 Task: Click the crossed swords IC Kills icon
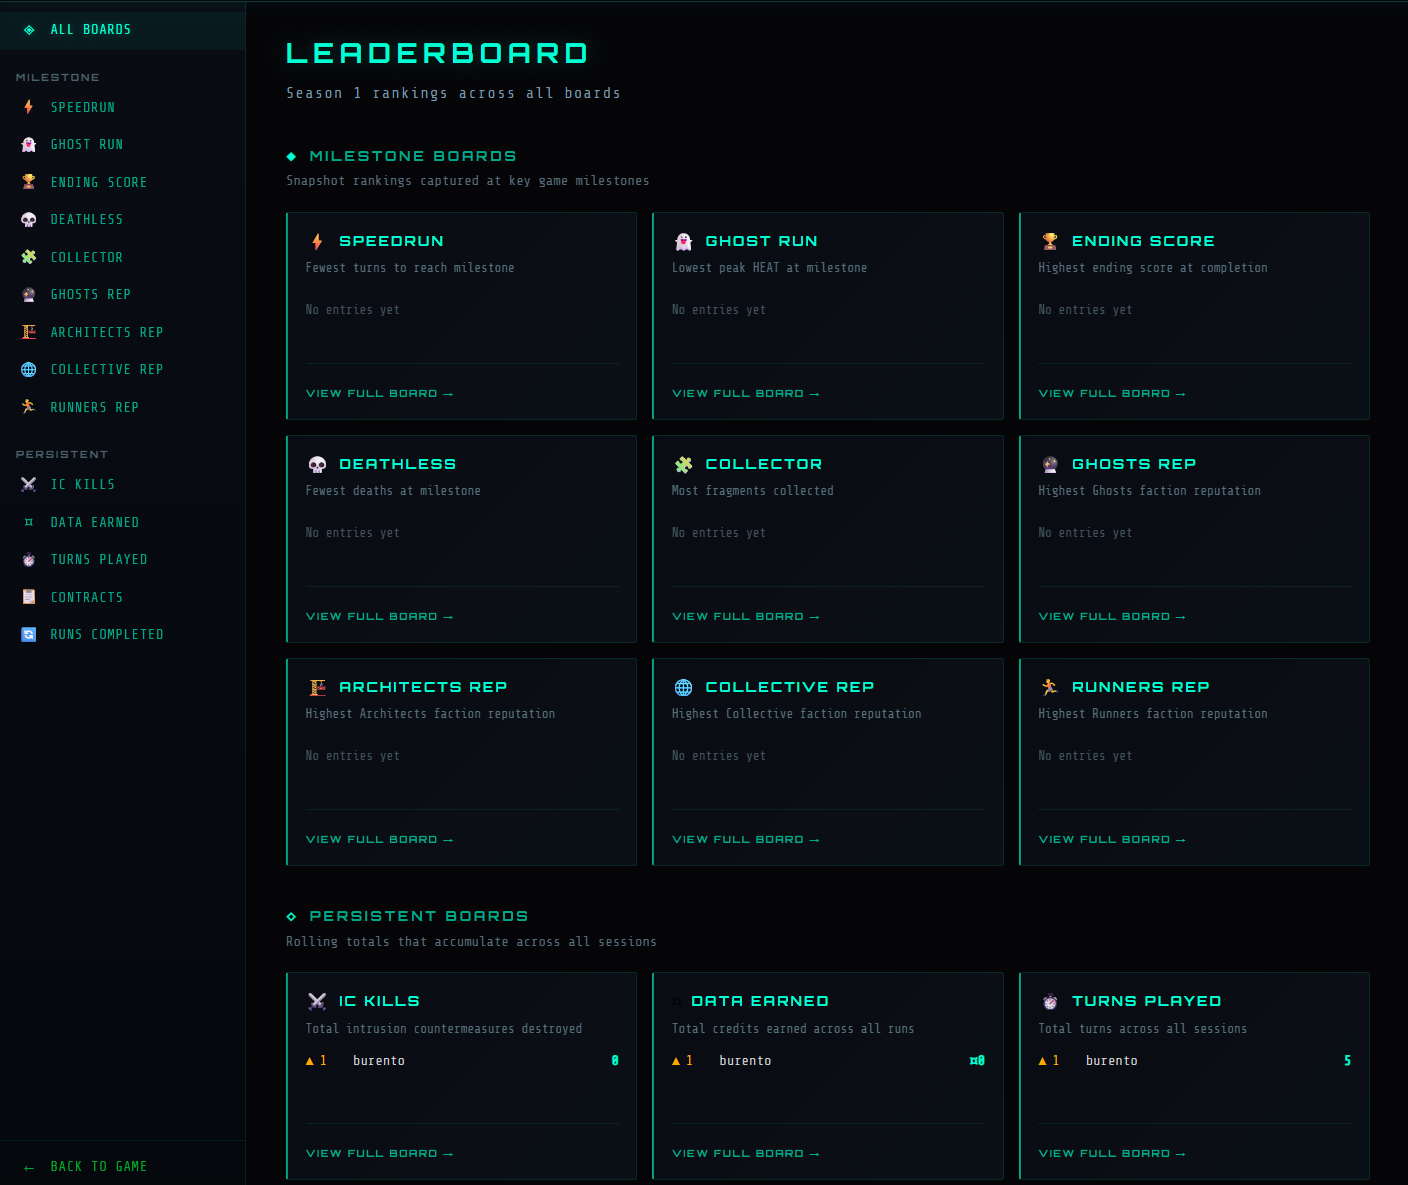29,484
